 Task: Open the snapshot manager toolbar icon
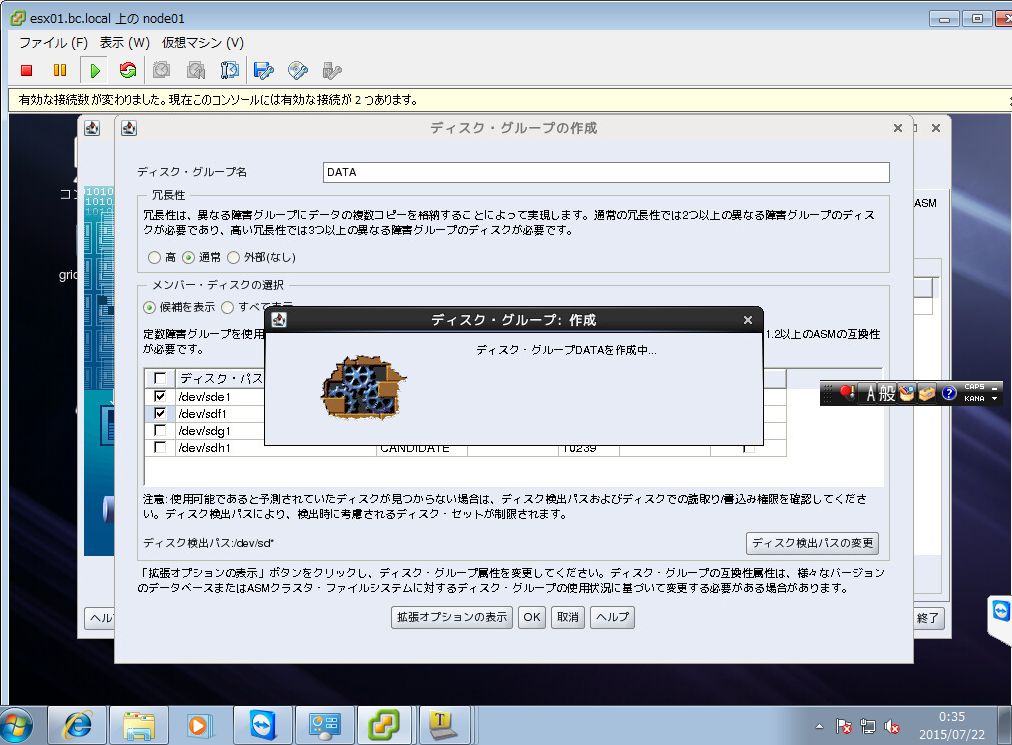point(229,70)
